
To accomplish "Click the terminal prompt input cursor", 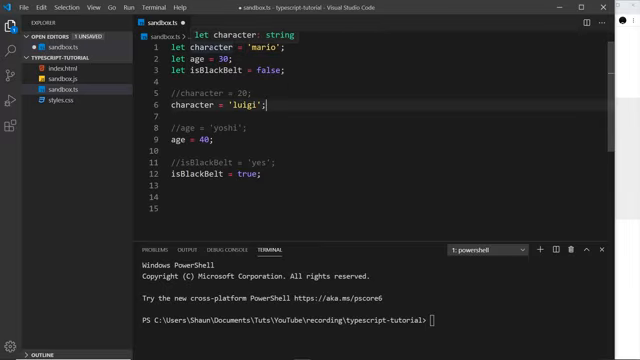I will point(432,320).
